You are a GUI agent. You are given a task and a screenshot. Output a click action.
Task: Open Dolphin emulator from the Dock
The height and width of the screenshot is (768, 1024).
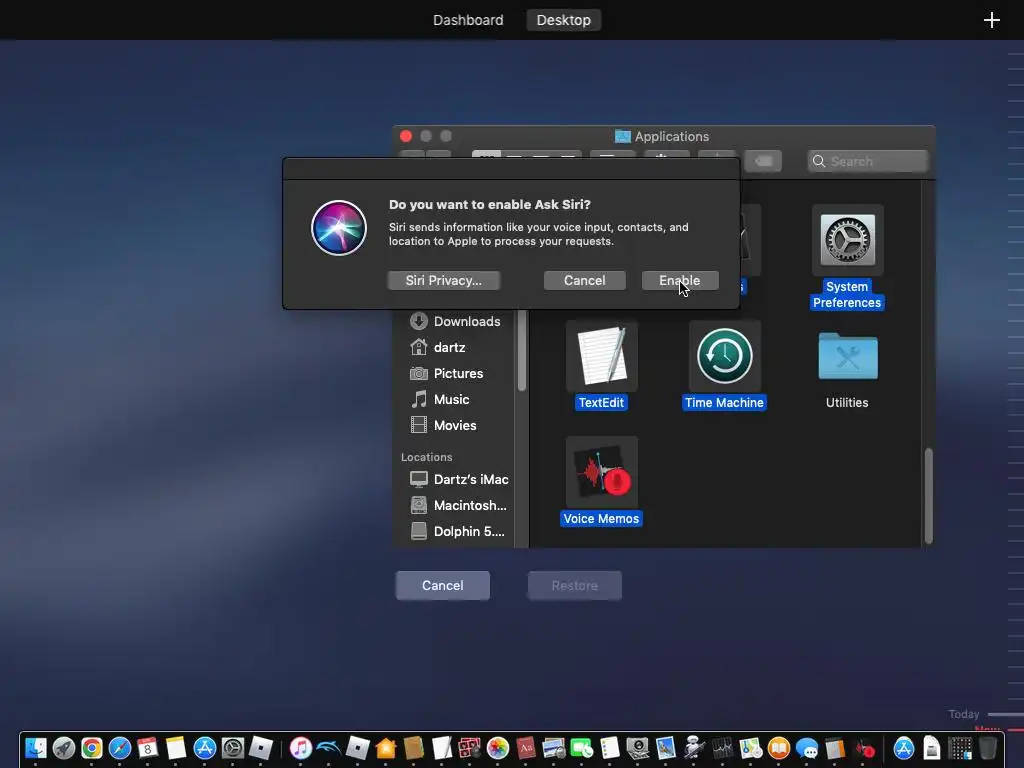328,748
